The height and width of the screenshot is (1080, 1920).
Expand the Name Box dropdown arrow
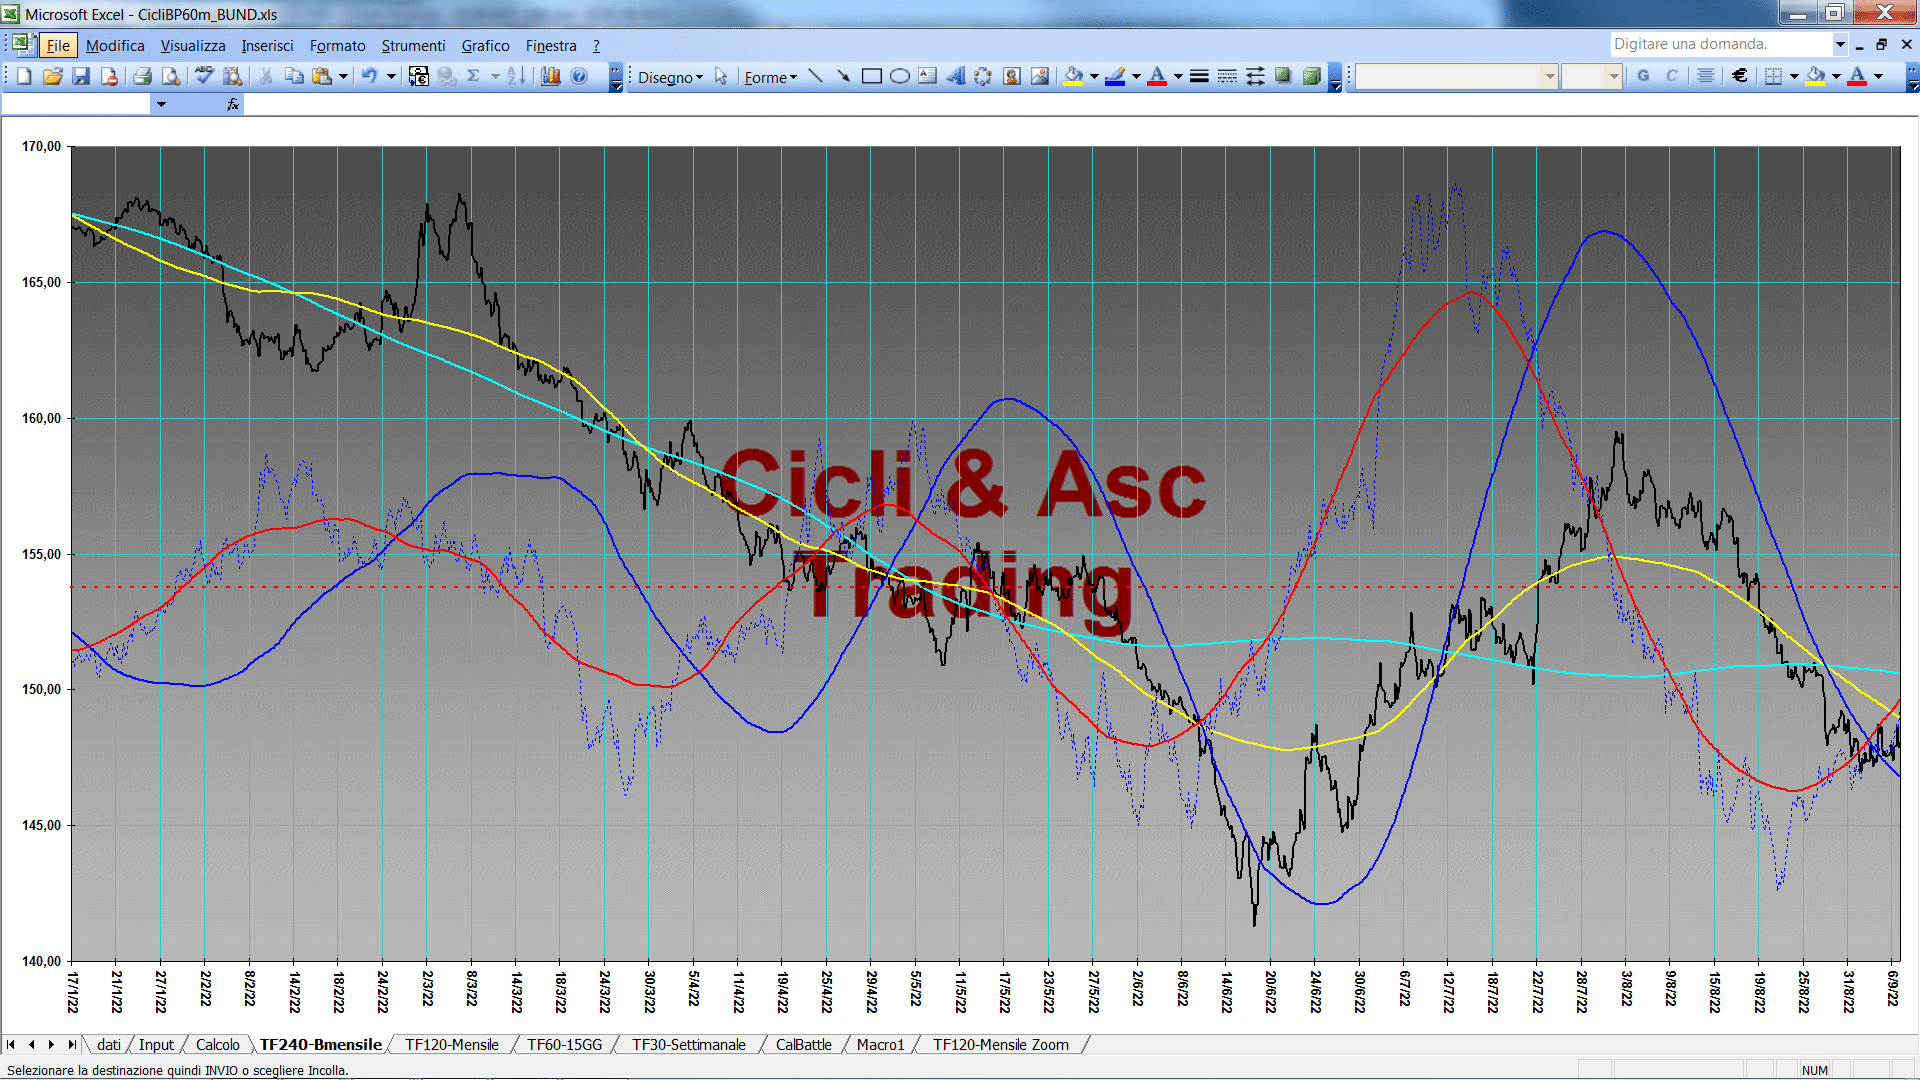(x=161, y=104)
